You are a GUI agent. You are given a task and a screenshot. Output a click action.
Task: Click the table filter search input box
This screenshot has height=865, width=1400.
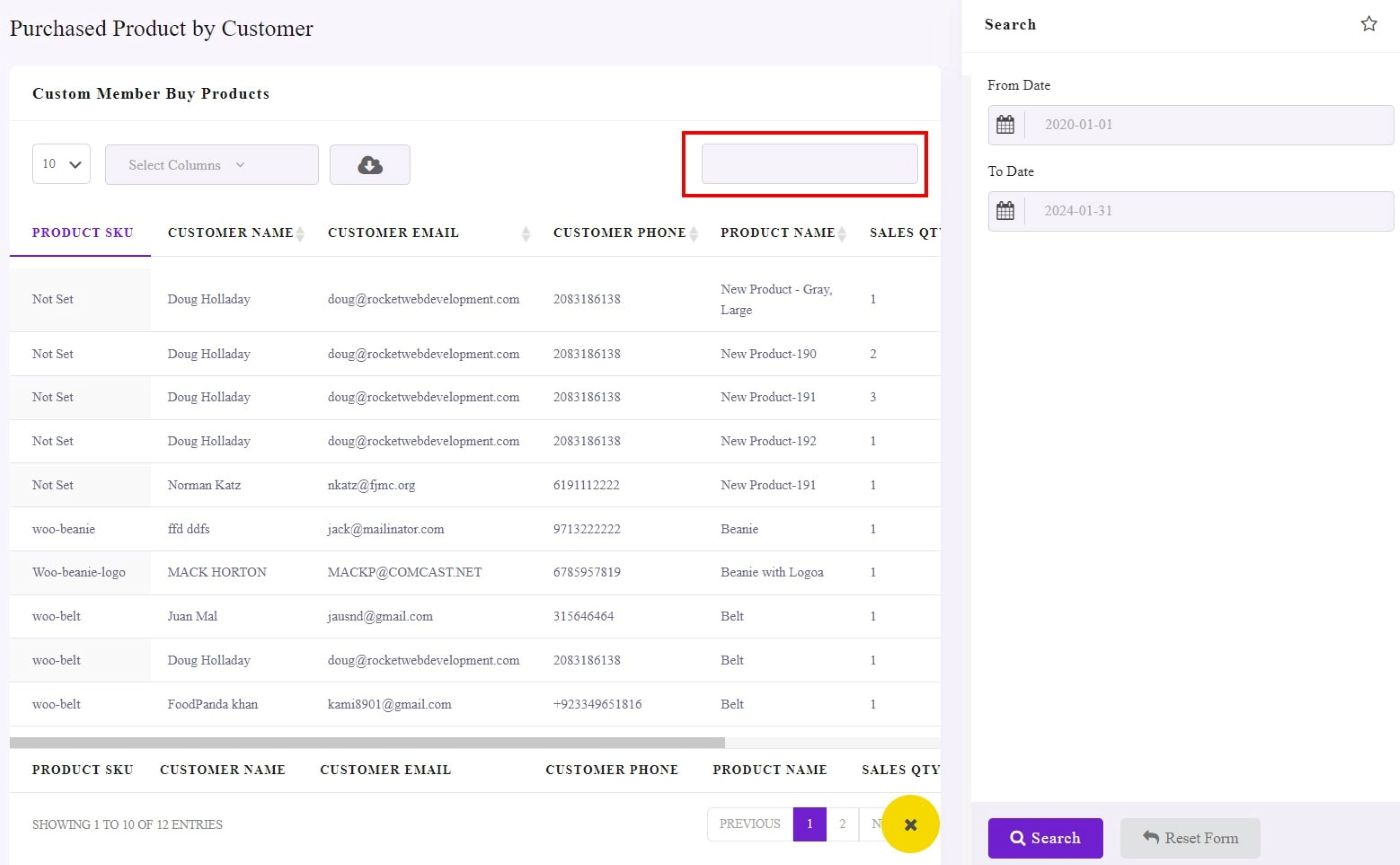(809, 164)
